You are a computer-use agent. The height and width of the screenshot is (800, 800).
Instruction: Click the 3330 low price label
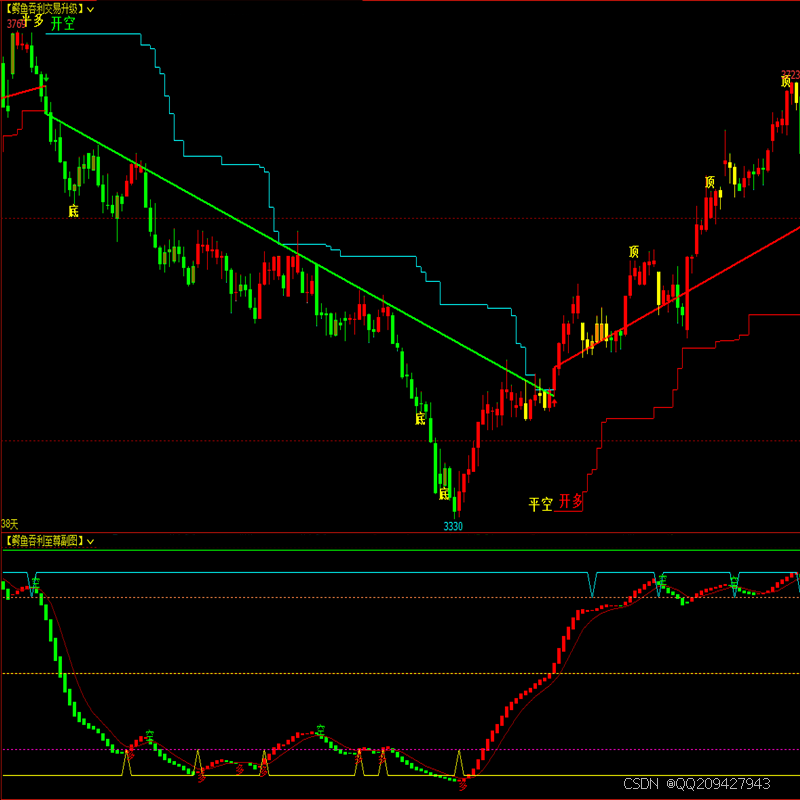453,527
